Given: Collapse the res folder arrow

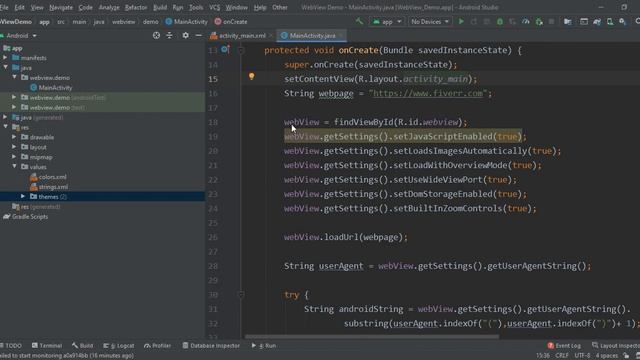Looking at the screenshot, I should (5, 127).
